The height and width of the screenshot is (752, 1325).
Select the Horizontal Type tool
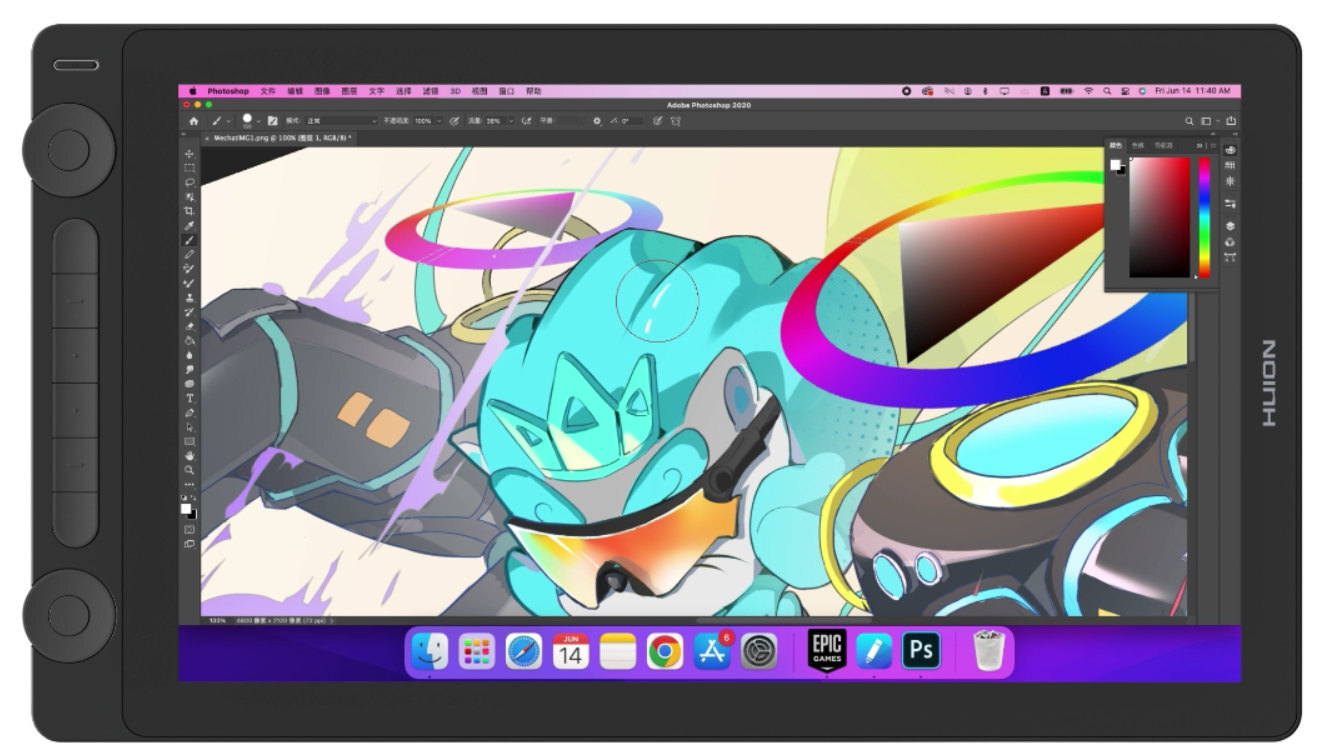[189, 398]
